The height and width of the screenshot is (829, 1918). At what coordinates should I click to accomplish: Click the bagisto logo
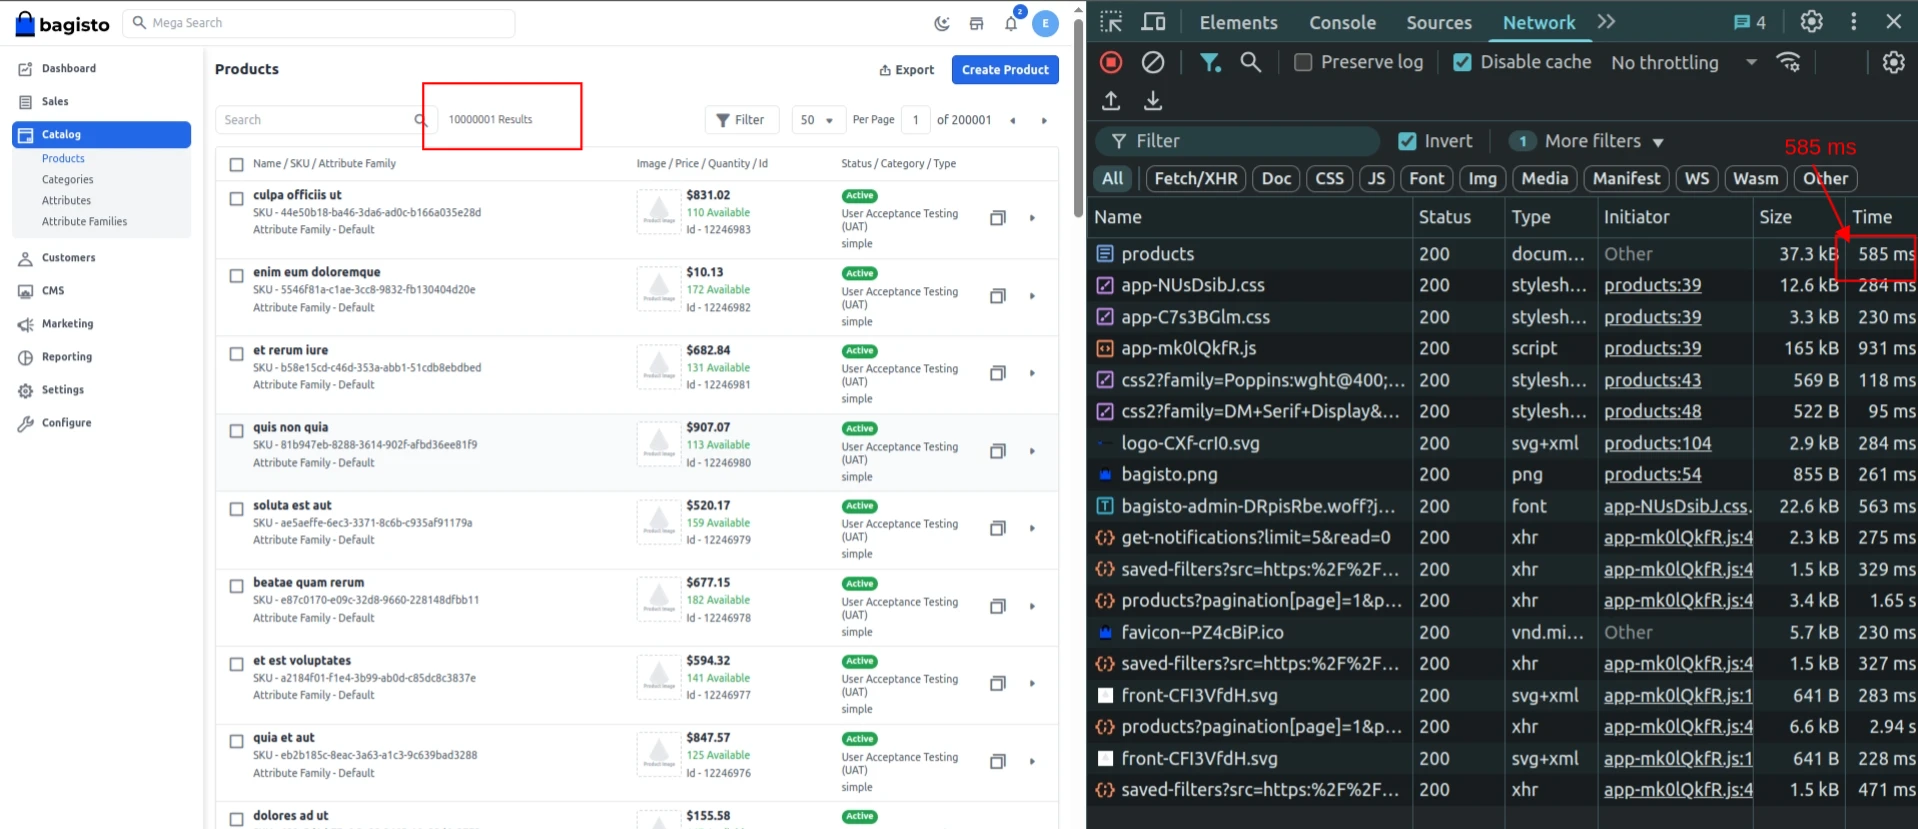tap(63, 23)
